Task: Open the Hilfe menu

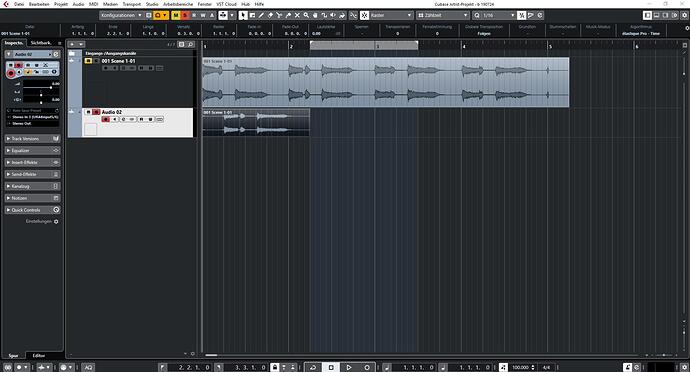Action: click(259, 4)
